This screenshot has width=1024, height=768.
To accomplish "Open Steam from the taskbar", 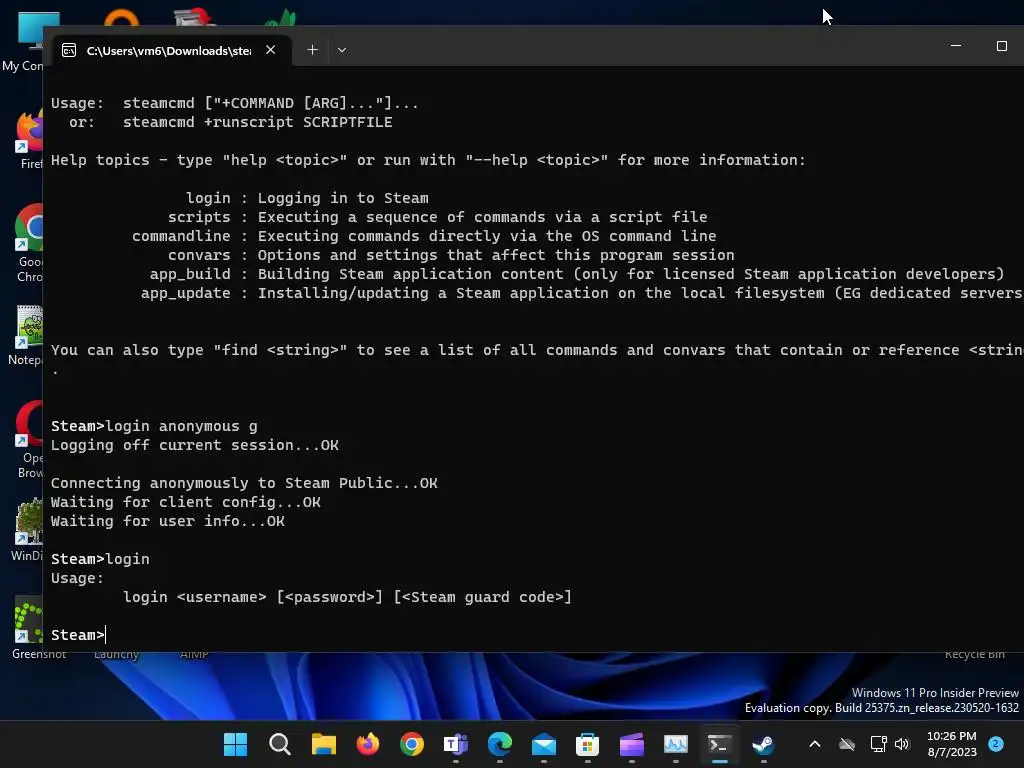I will [763, 744].
